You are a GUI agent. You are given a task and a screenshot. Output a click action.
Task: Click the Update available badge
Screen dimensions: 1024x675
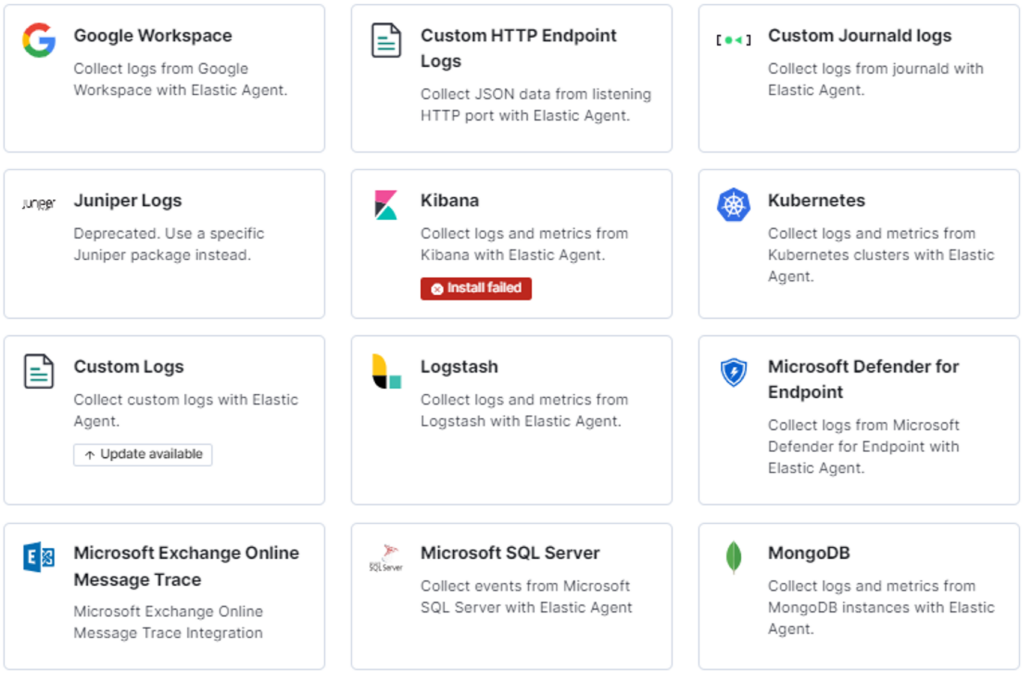143,454
